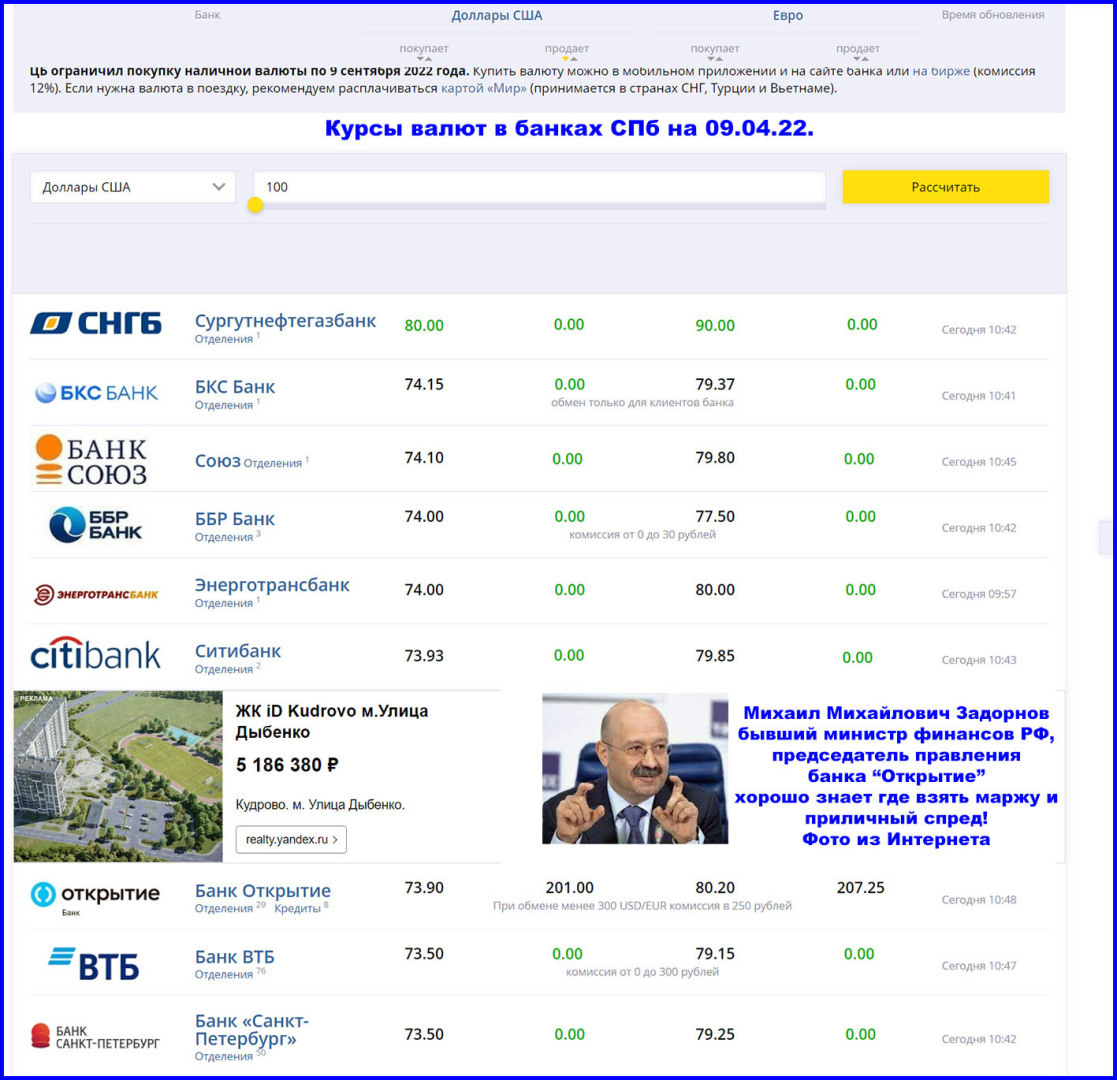
Task: Open the realty.yandex.ru ad button
Action: click(291, 840)
